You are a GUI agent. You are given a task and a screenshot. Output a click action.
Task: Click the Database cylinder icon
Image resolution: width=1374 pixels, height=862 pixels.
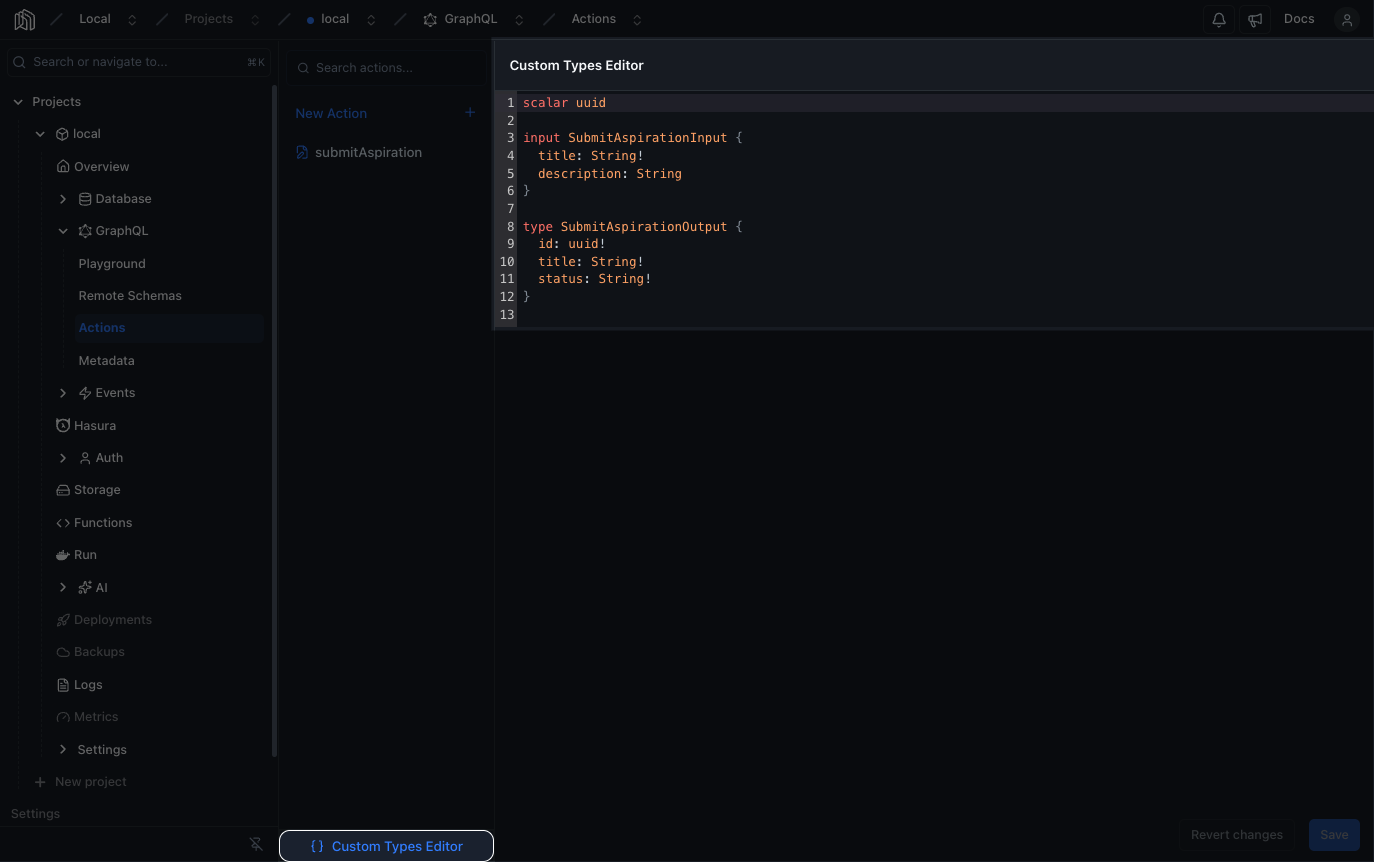coord(85,199)
